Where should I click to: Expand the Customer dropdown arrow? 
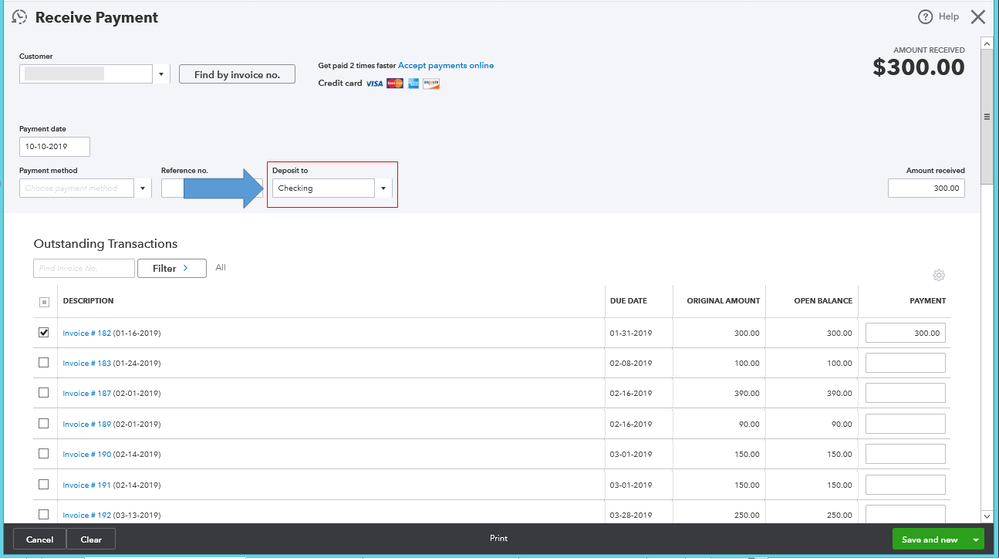[161, 74]
